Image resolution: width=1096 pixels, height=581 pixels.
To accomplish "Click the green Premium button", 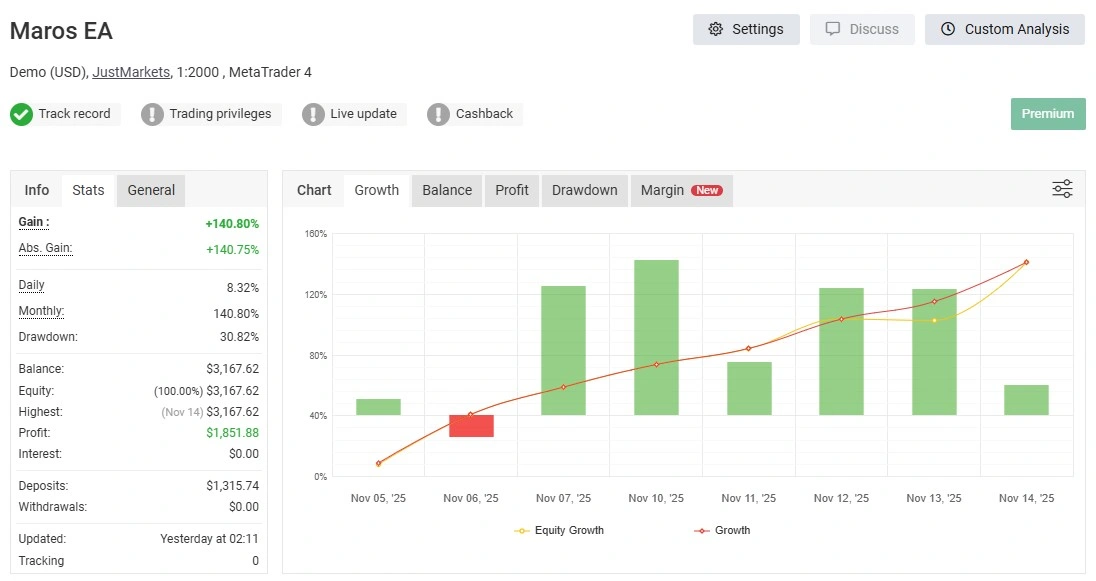I will (1047, 114).
